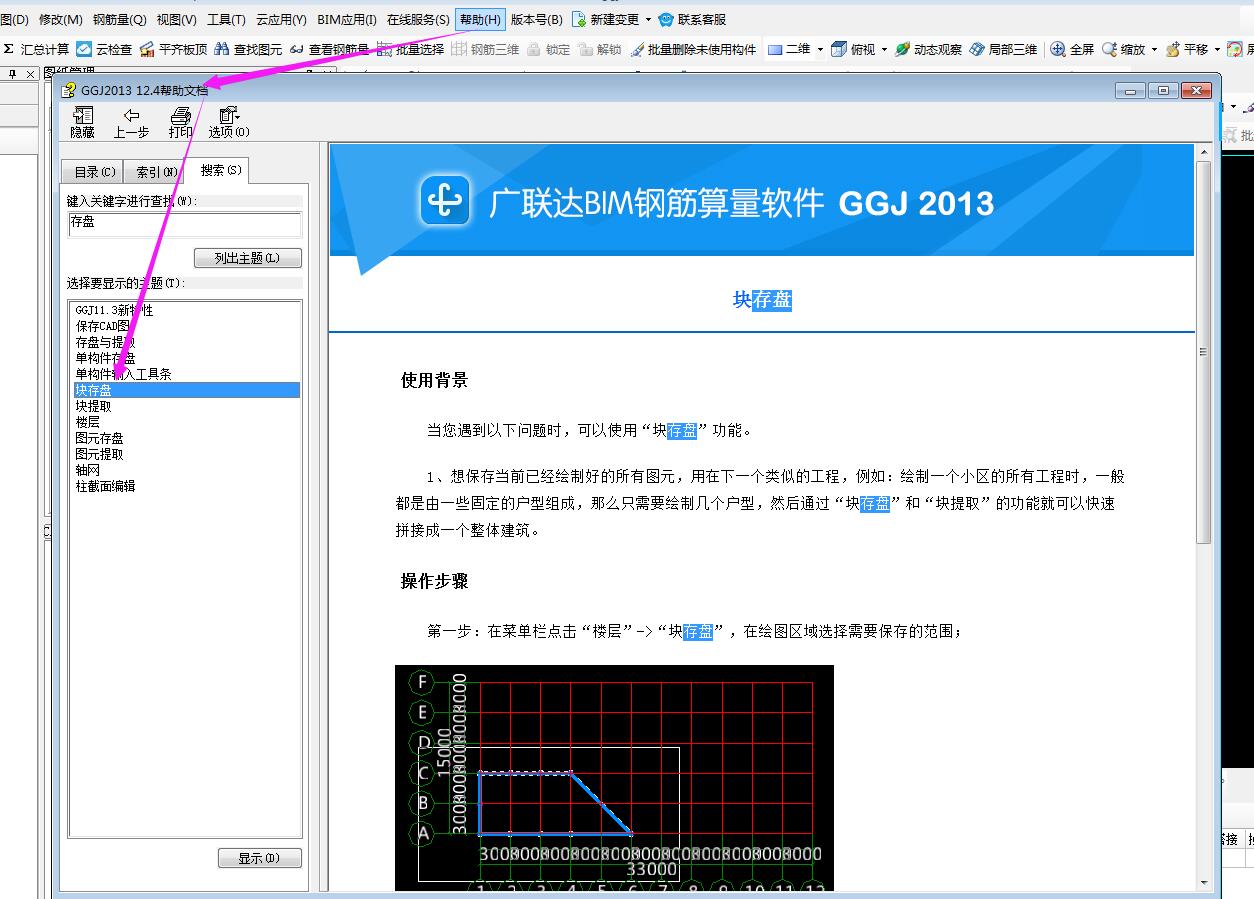
Task: Click the 解锁 unlock tool
Action: 600,49
